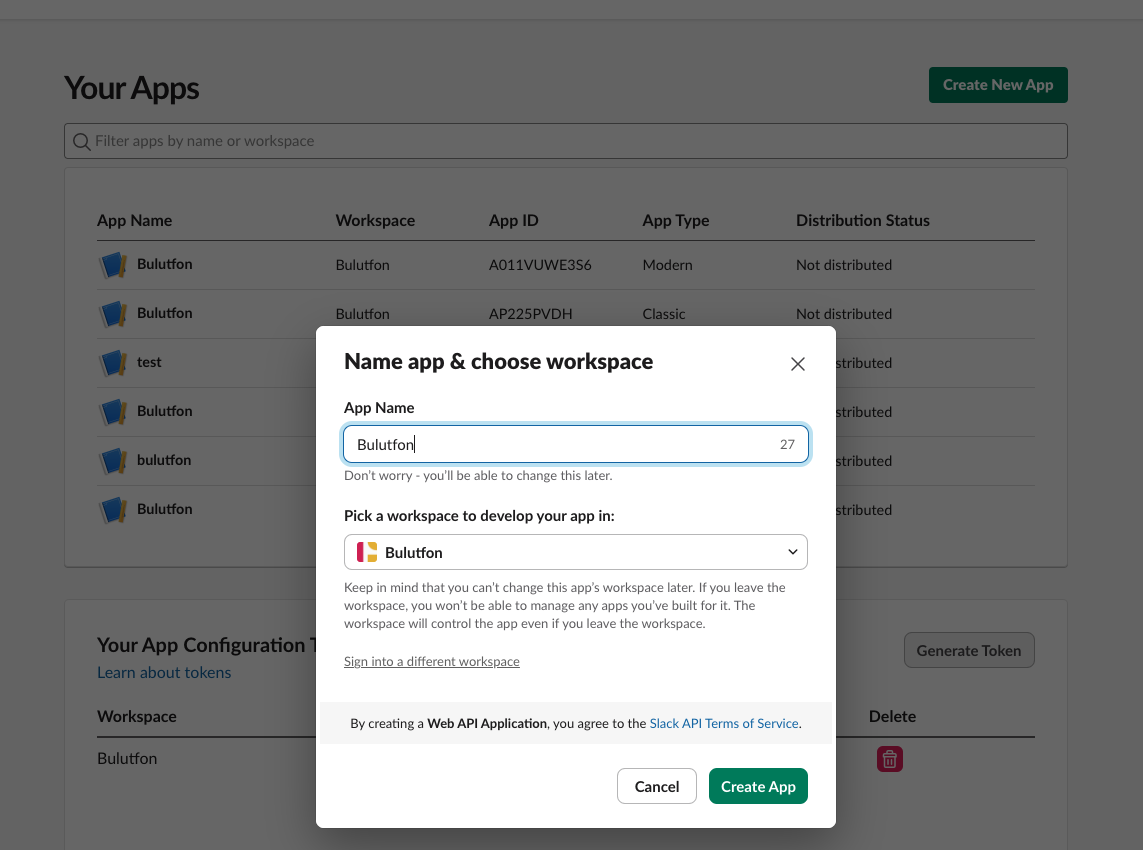Click the Classic Bulutfon app icon

click(113, 314)
